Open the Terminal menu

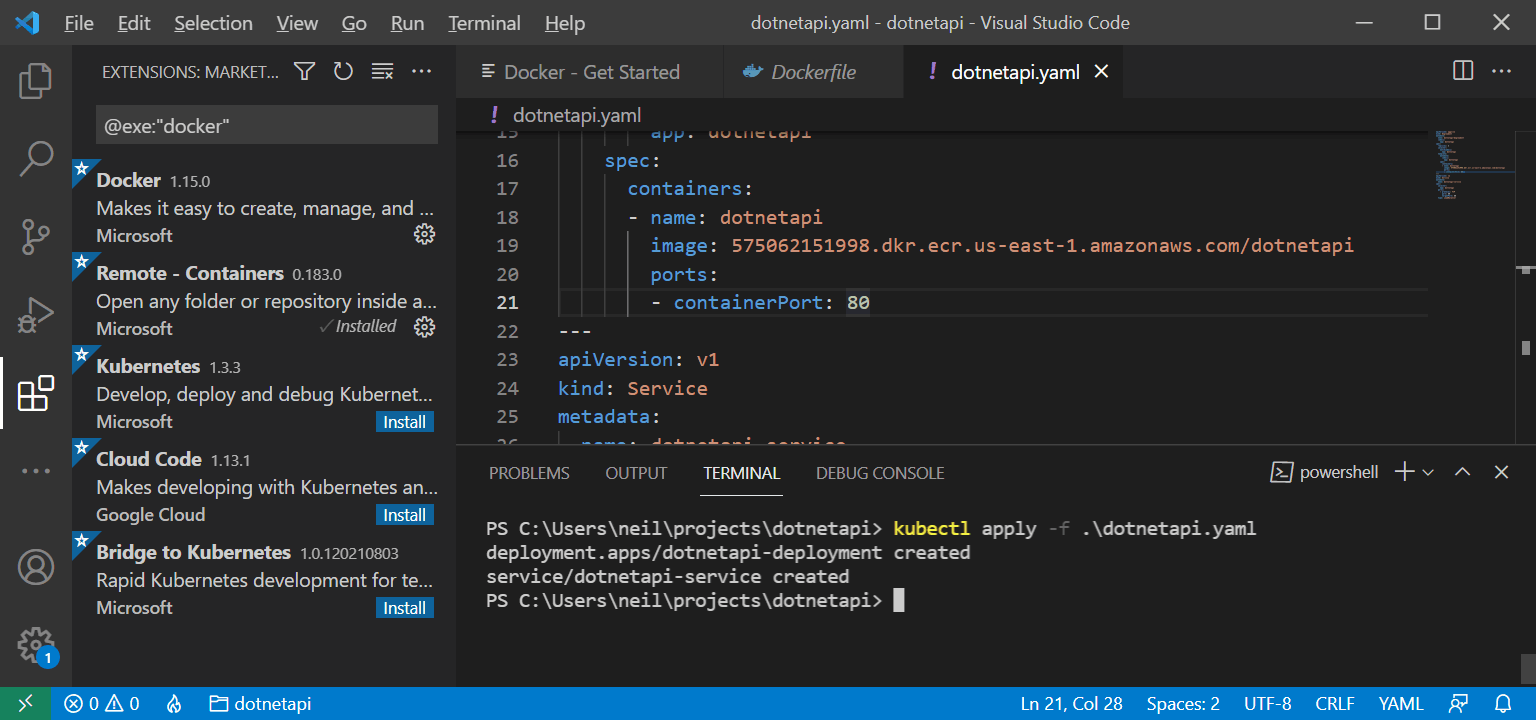tap(484, 23)
